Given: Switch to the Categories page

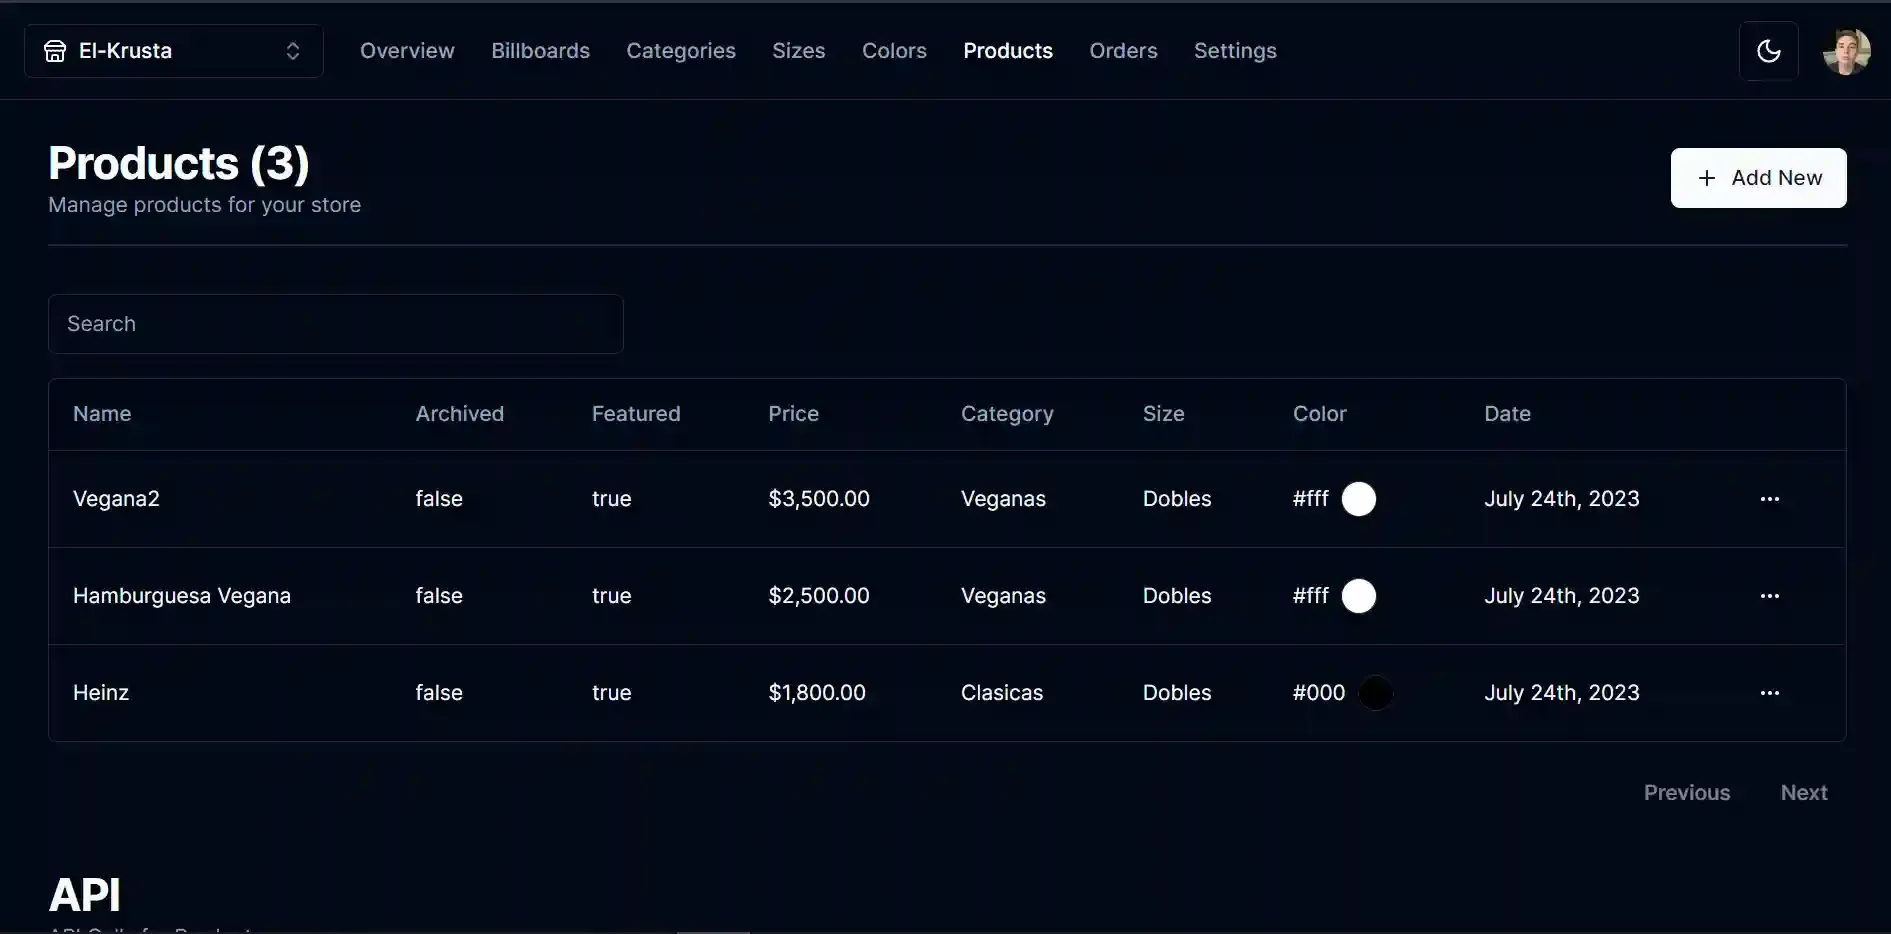Looking at the screenshot, I should pos(681,51).
